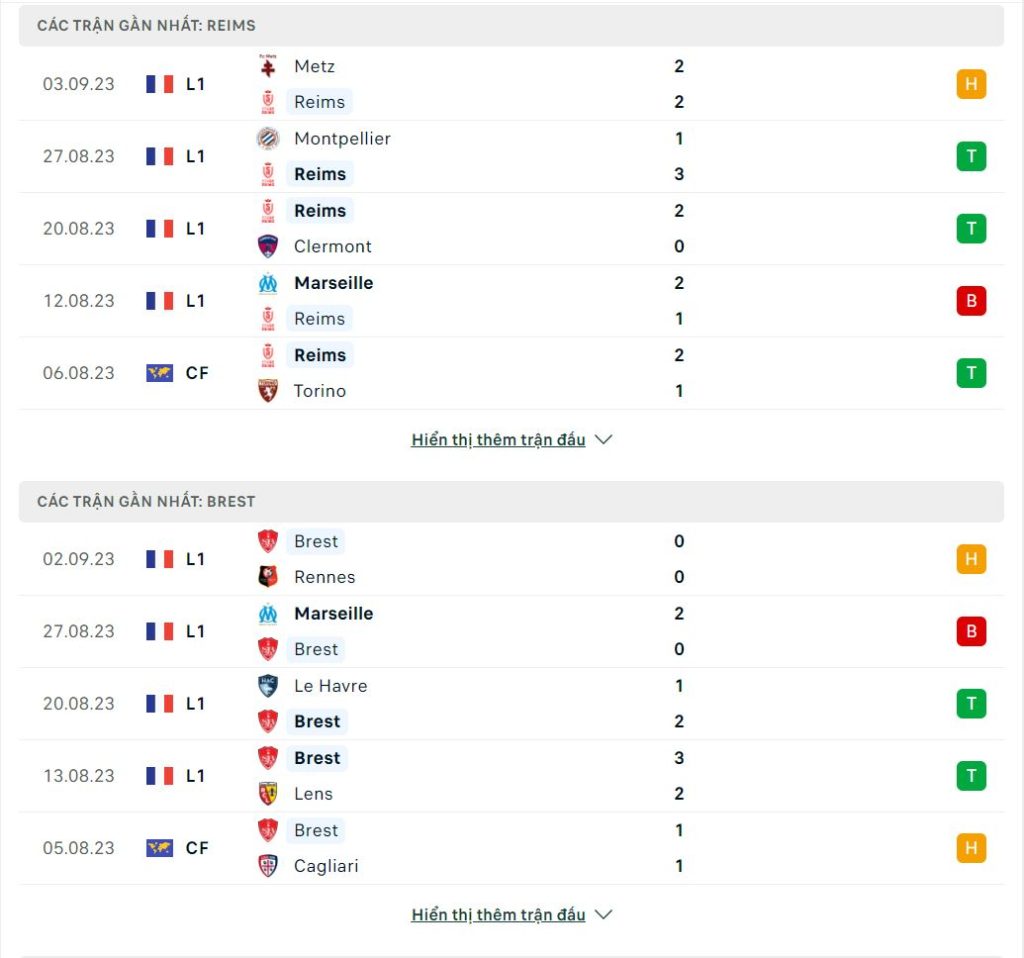Click the Marseille logo in Reims match list
This screenshot has height=958, width=1024.
[x=268, y=283]
